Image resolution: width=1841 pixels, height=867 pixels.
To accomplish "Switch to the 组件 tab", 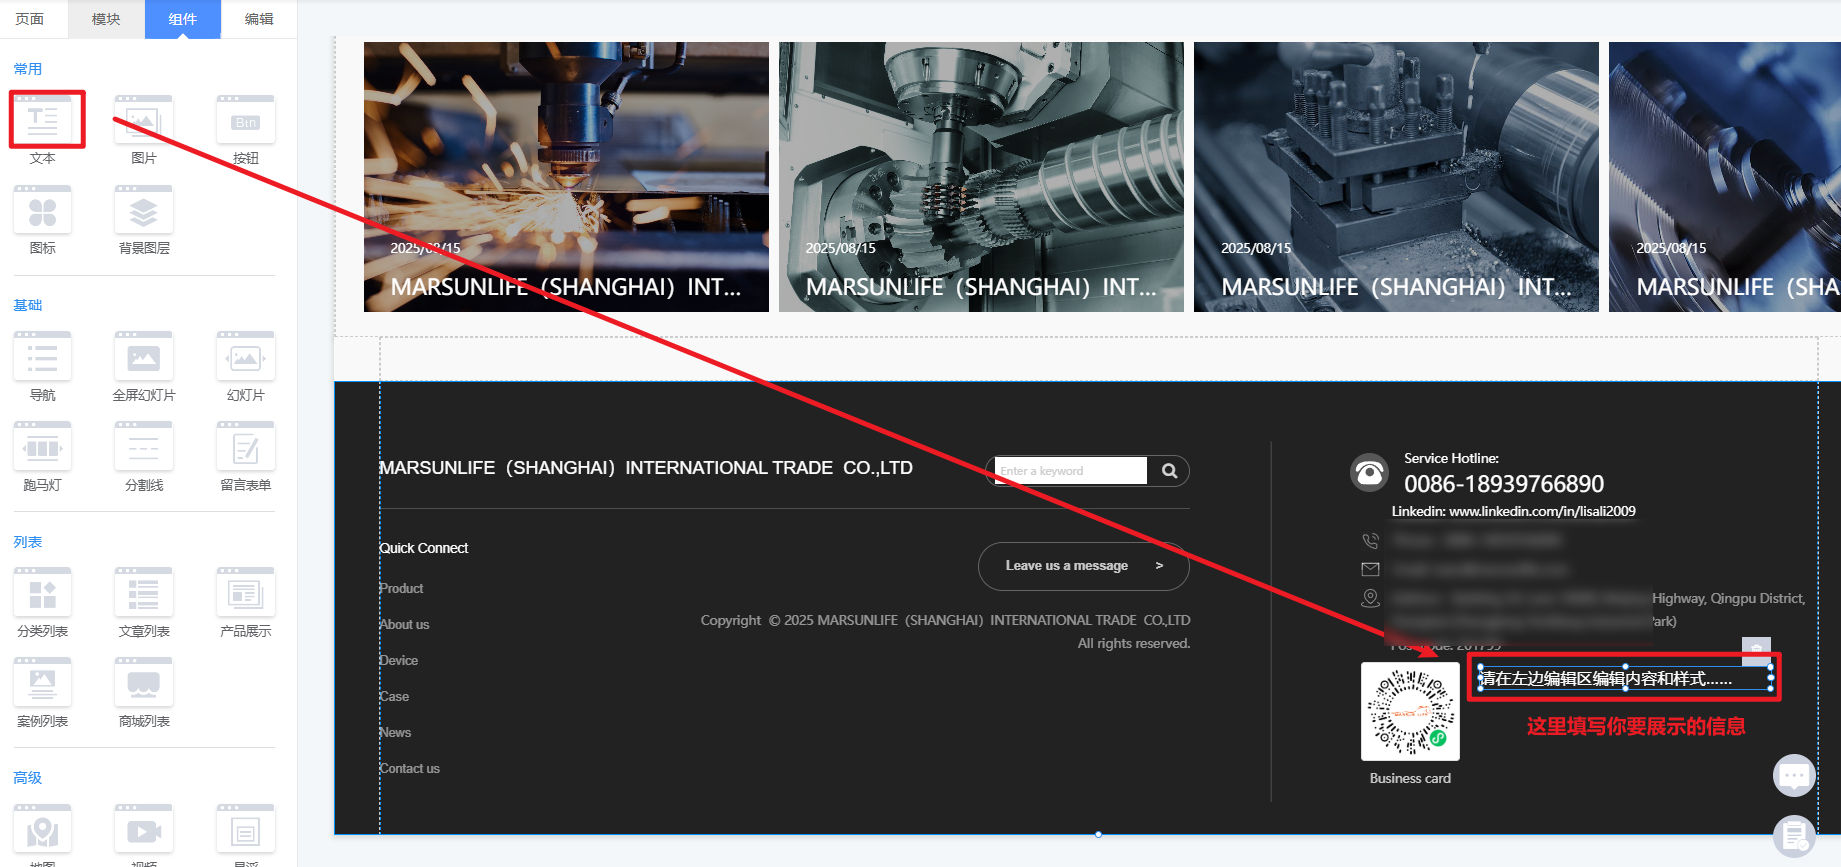I will pyautogui.click(x=183, y=19).
